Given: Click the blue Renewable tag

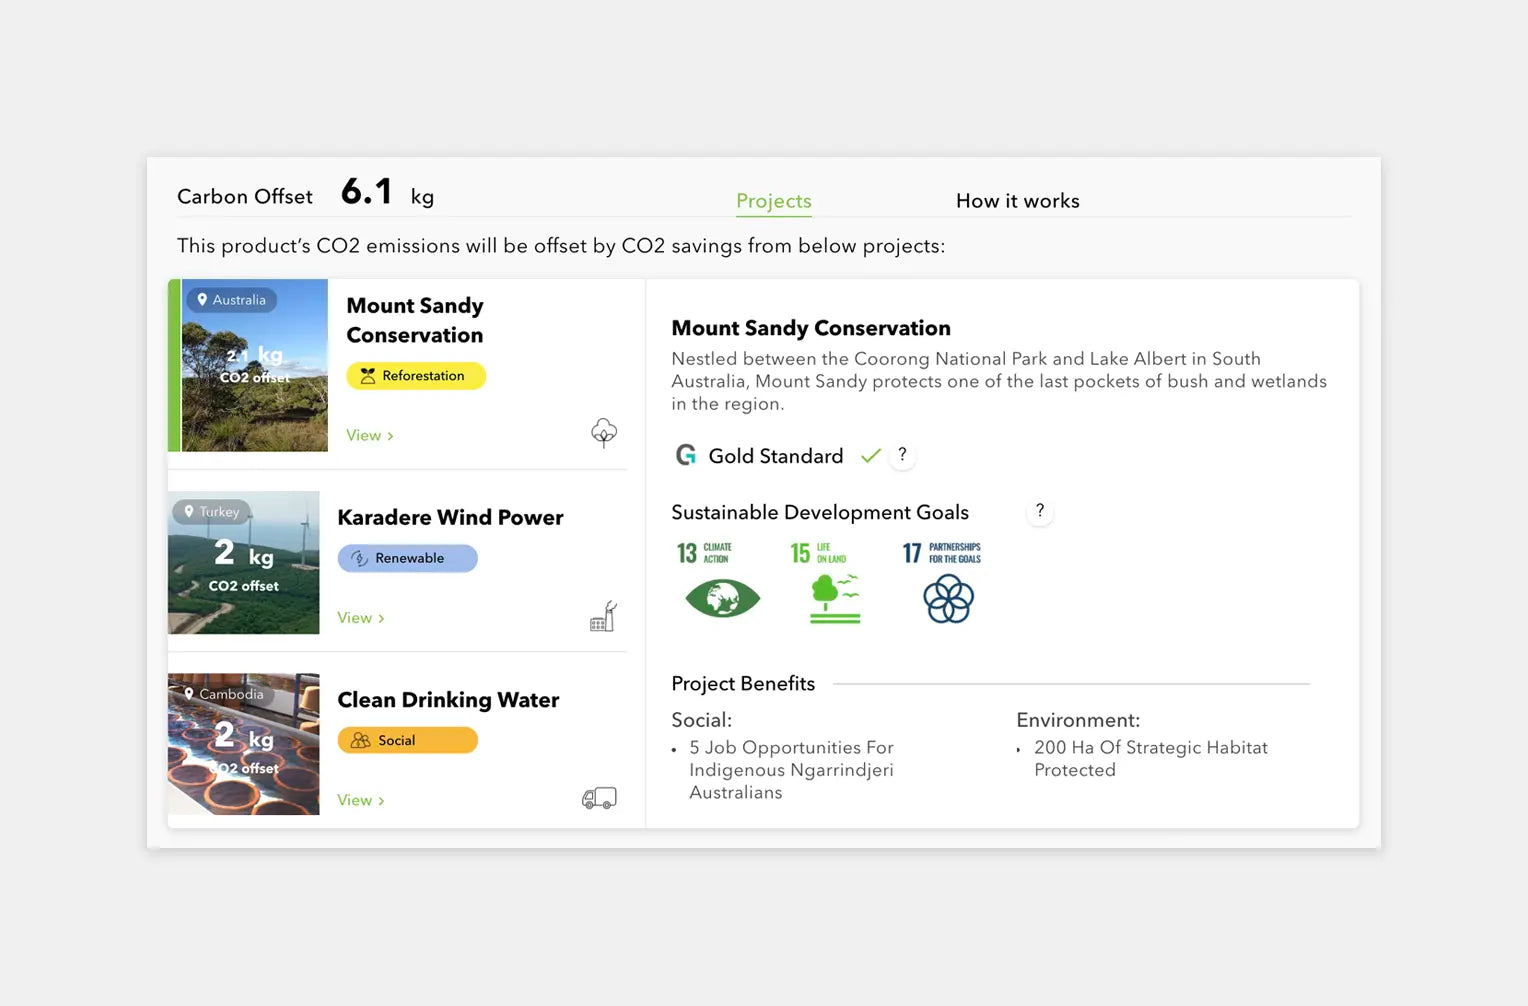Looking at the screenshot, I should (x=407, y=558).
